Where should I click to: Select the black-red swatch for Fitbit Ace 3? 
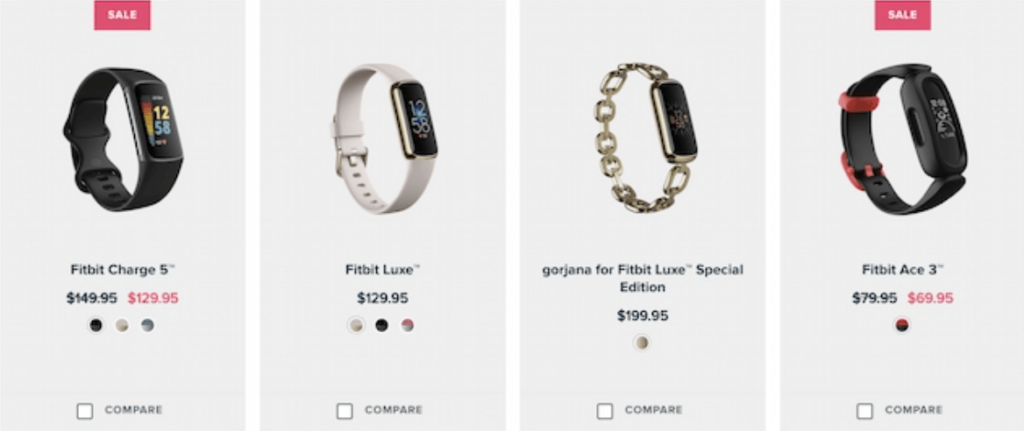tap(902, 325)
